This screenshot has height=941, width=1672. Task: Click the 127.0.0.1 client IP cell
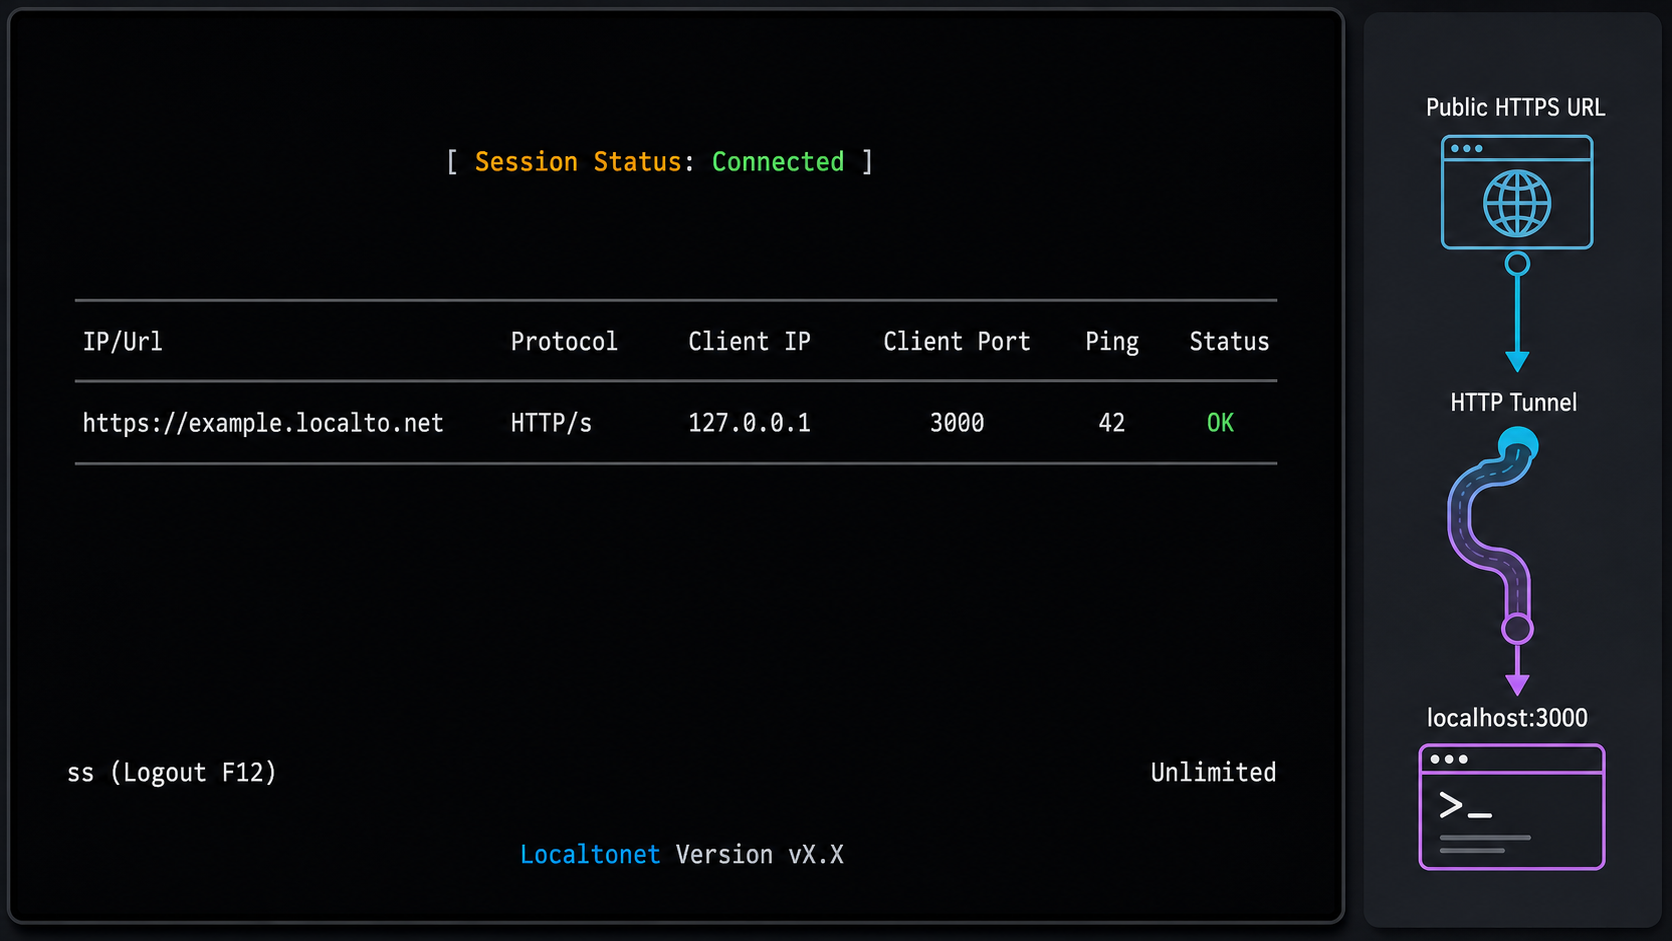pyautogui.click(x=749, y=423)
